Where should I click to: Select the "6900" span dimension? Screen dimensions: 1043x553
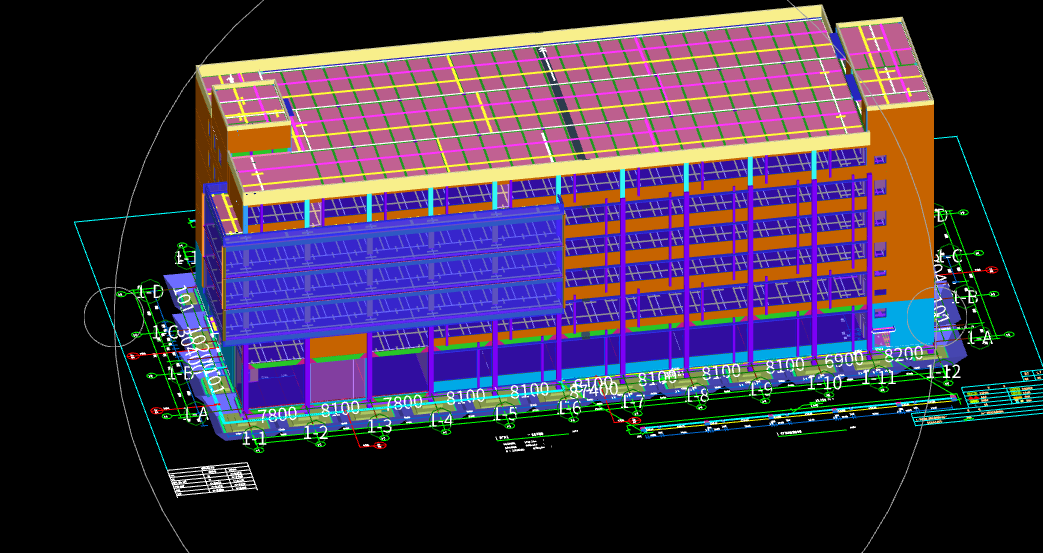(843, 362)
